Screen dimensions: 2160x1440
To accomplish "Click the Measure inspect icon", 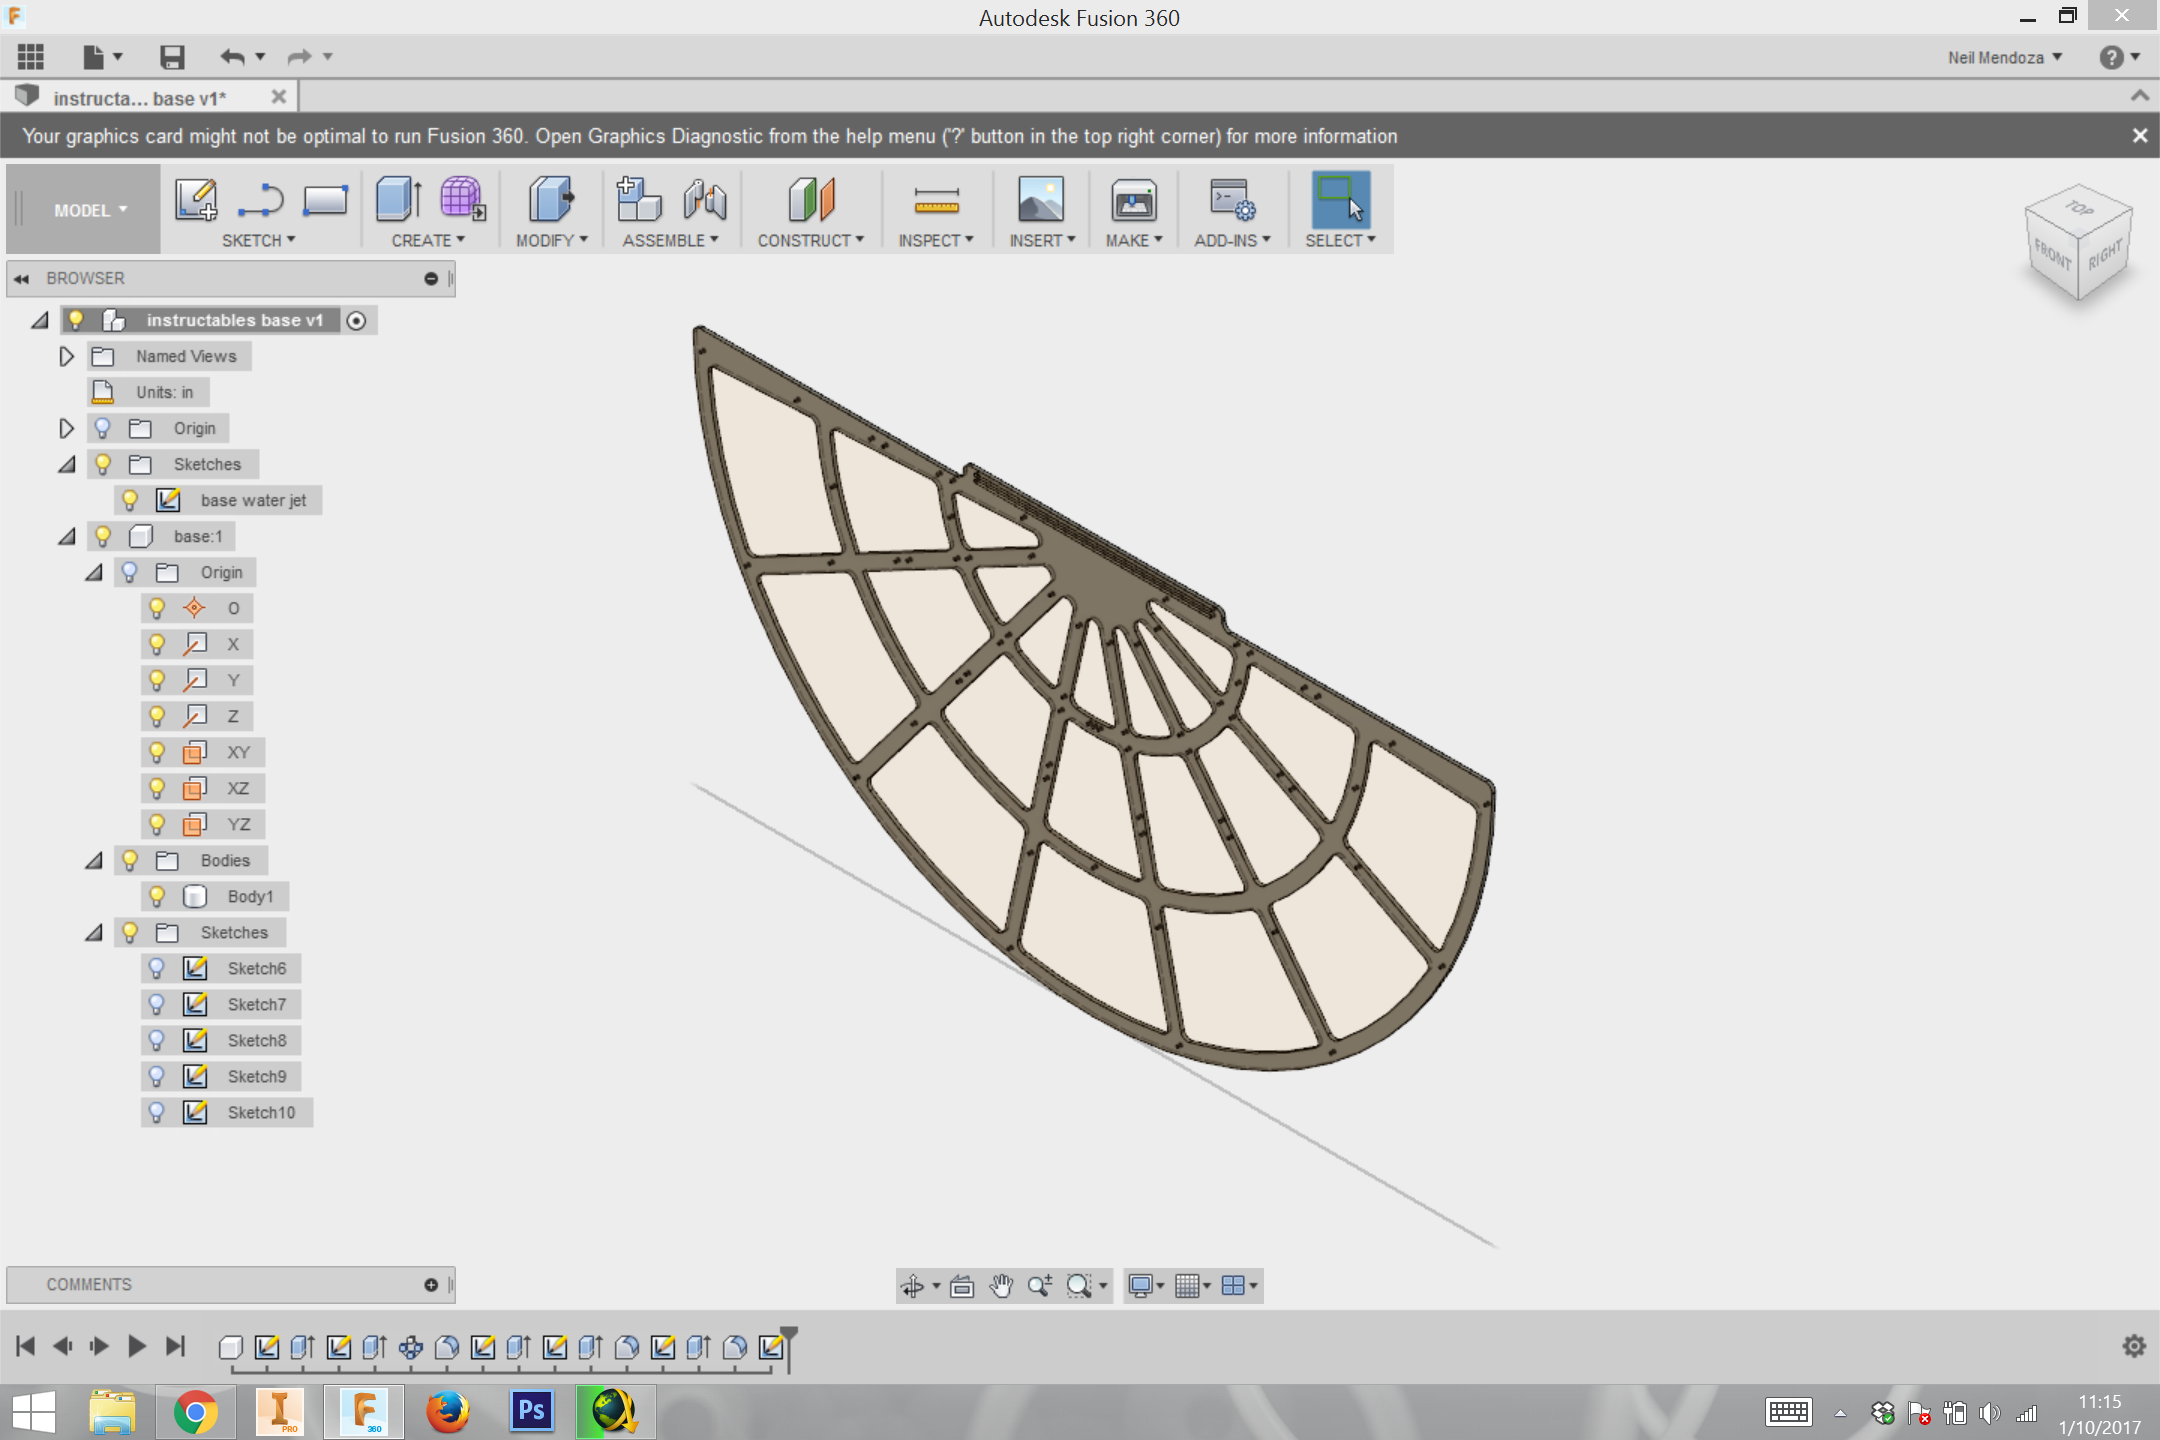I will 936,200.
